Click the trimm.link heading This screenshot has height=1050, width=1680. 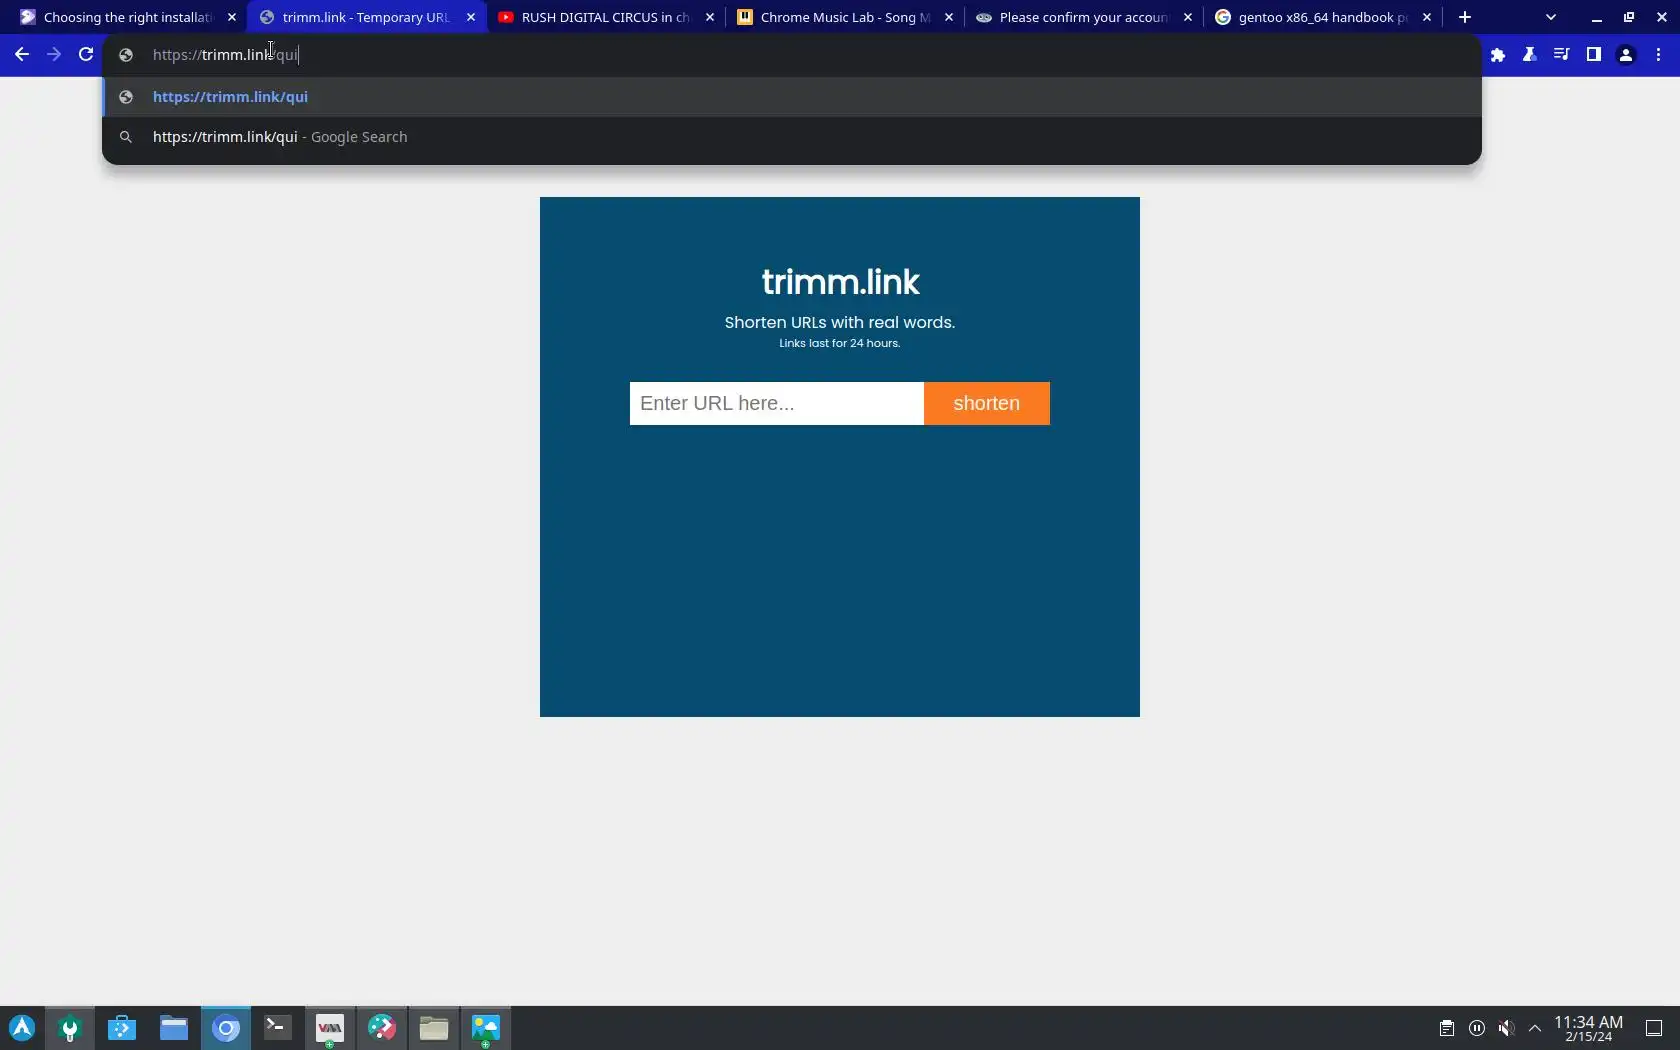840,282
